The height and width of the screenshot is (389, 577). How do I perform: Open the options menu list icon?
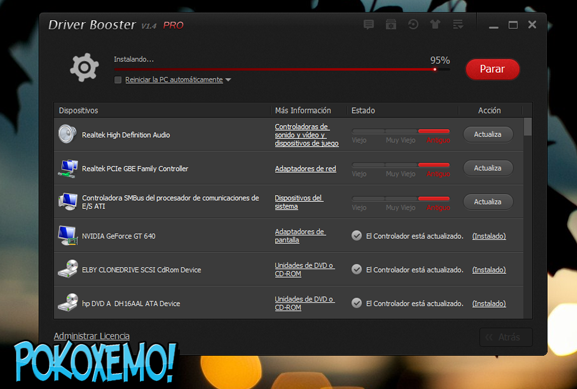click(x=458, y=25)
